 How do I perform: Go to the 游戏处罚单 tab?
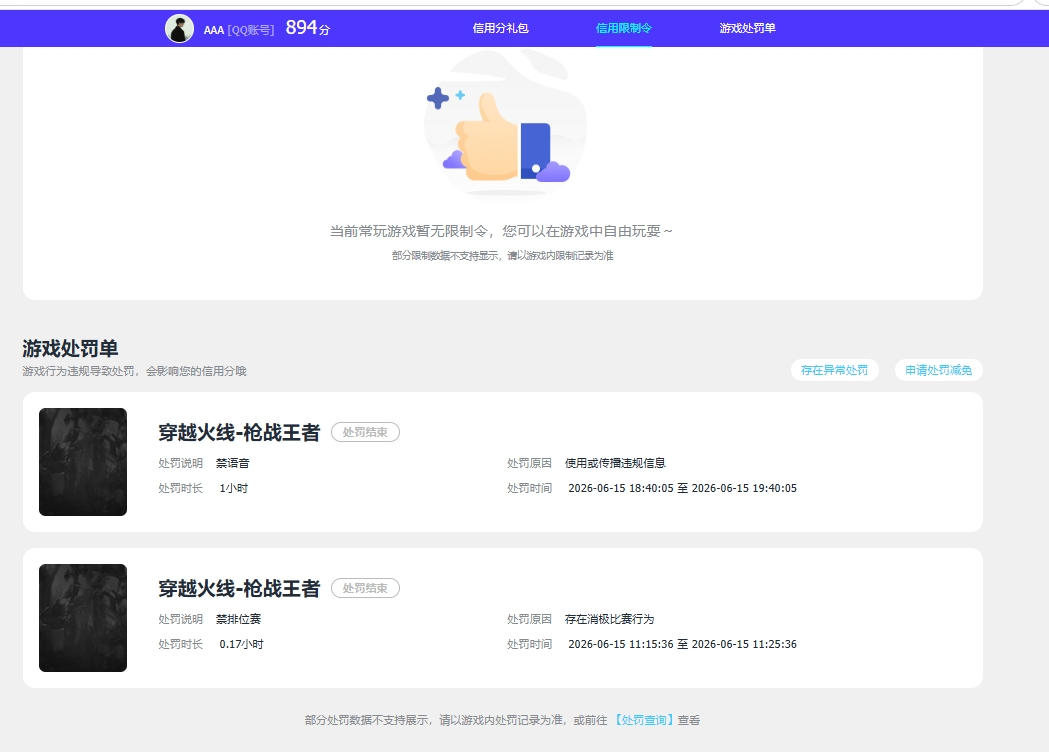(x=747, y=28)
